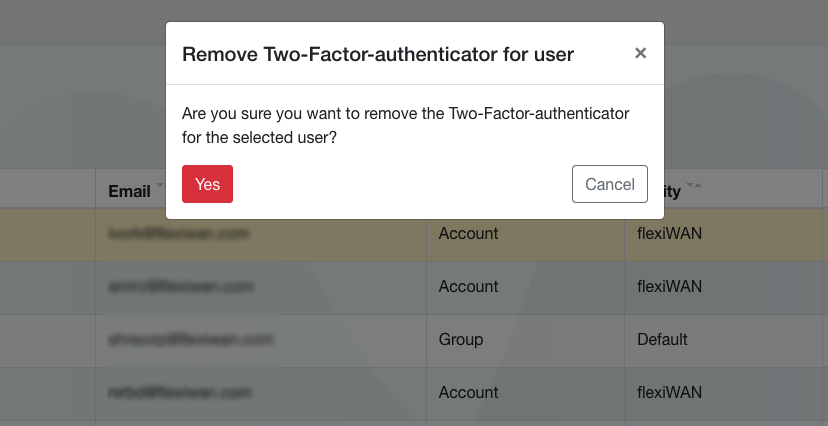Select the Group cell in the third row
828x426 pixels.
(461, 340)
